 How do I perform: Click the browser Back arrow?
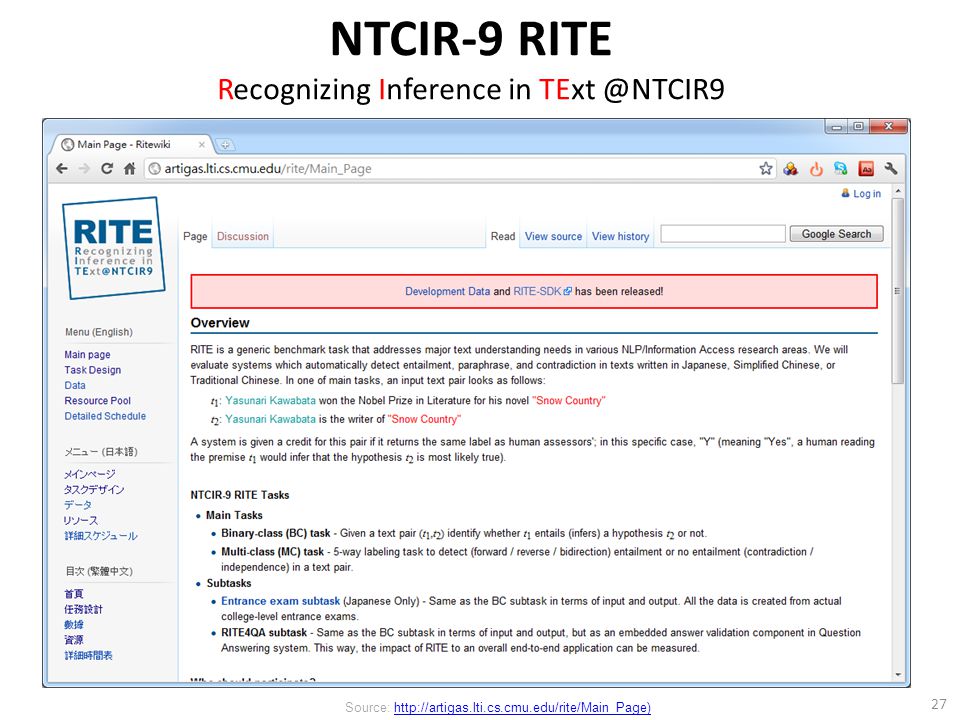[62, 168]
